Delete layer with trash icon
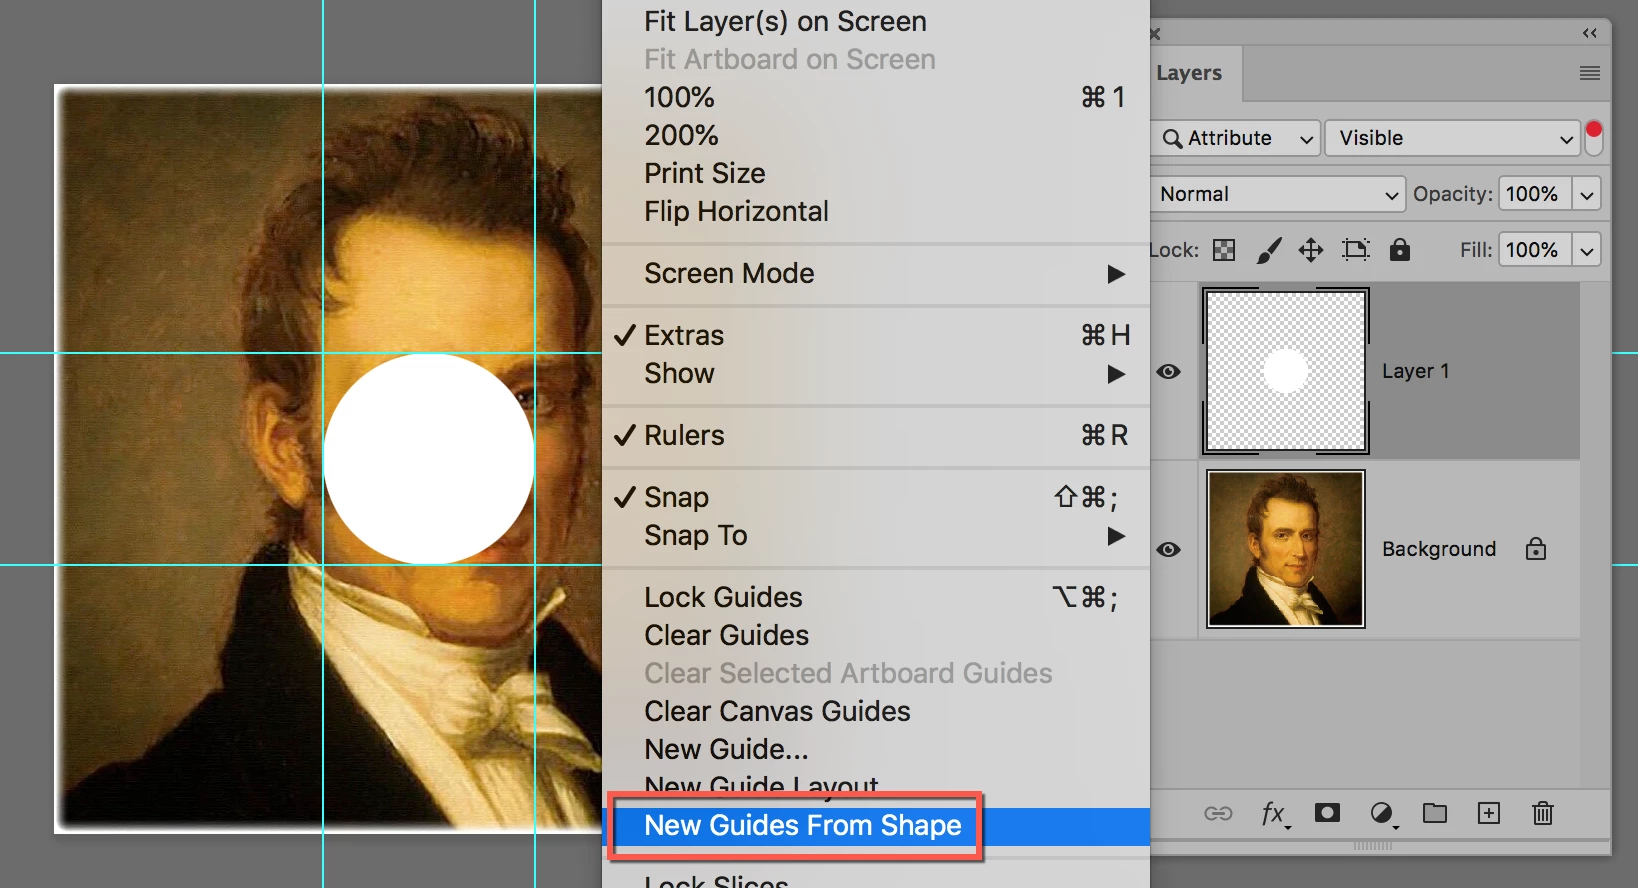Viewport: 1638px width, 888px height. coord(1543,813)
